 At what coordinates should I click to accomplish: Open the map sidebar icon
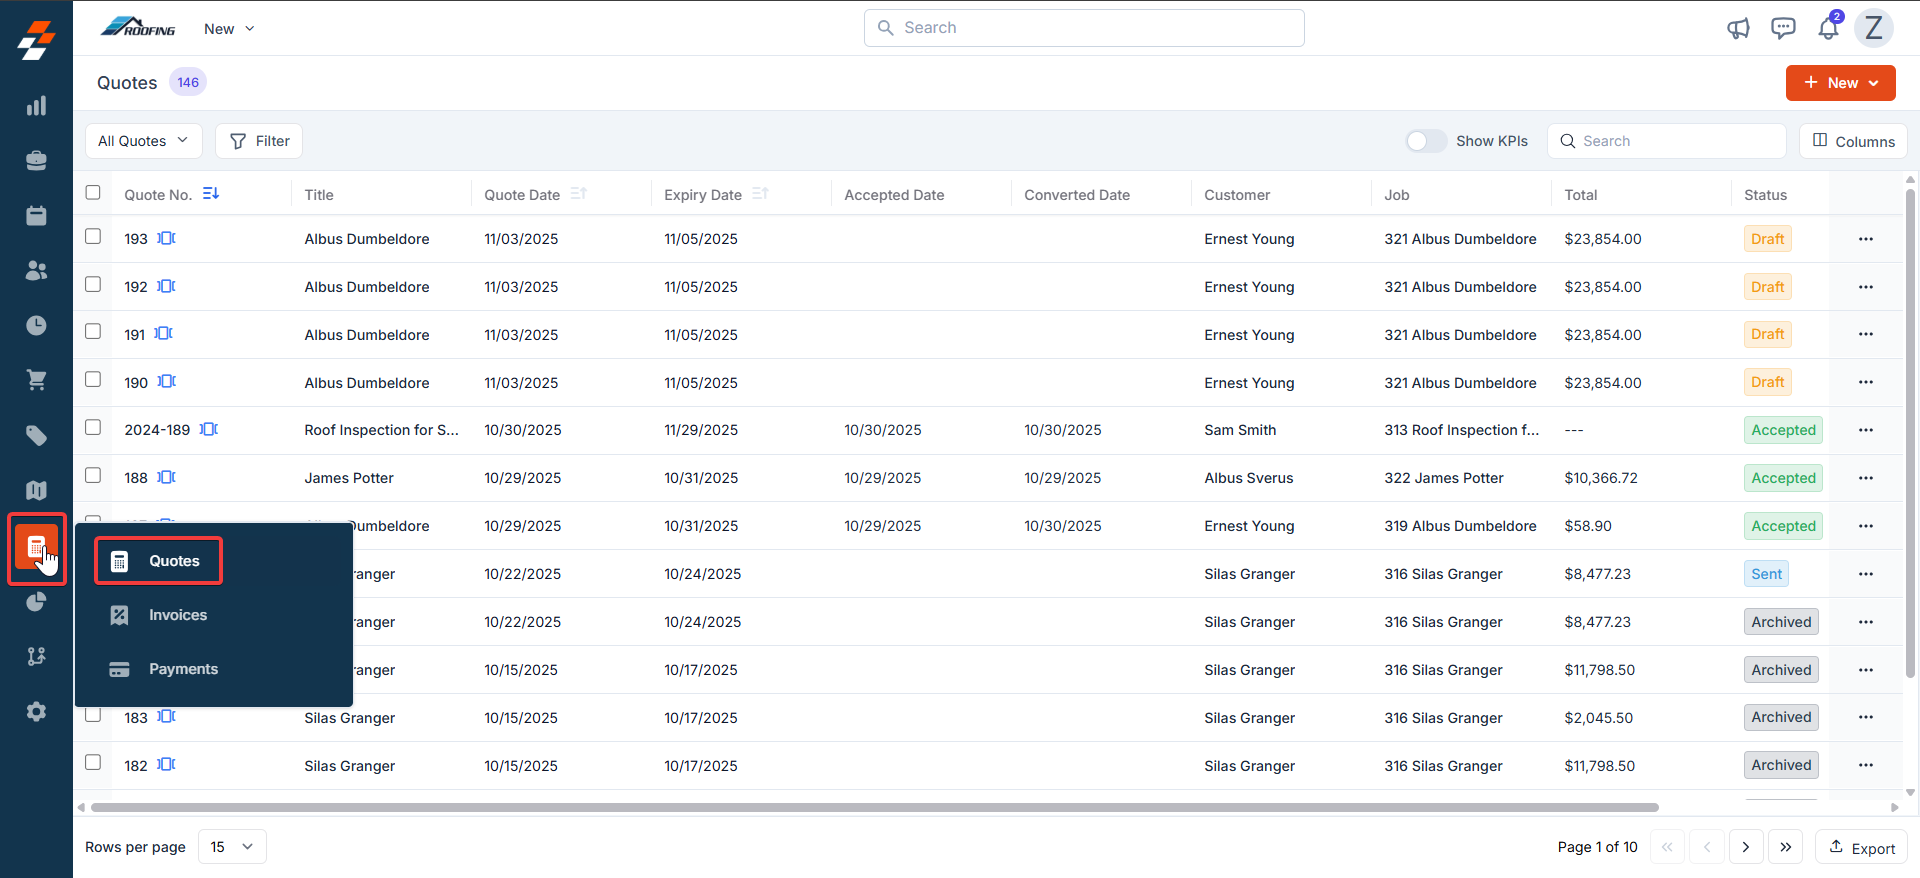pos(36,490)
